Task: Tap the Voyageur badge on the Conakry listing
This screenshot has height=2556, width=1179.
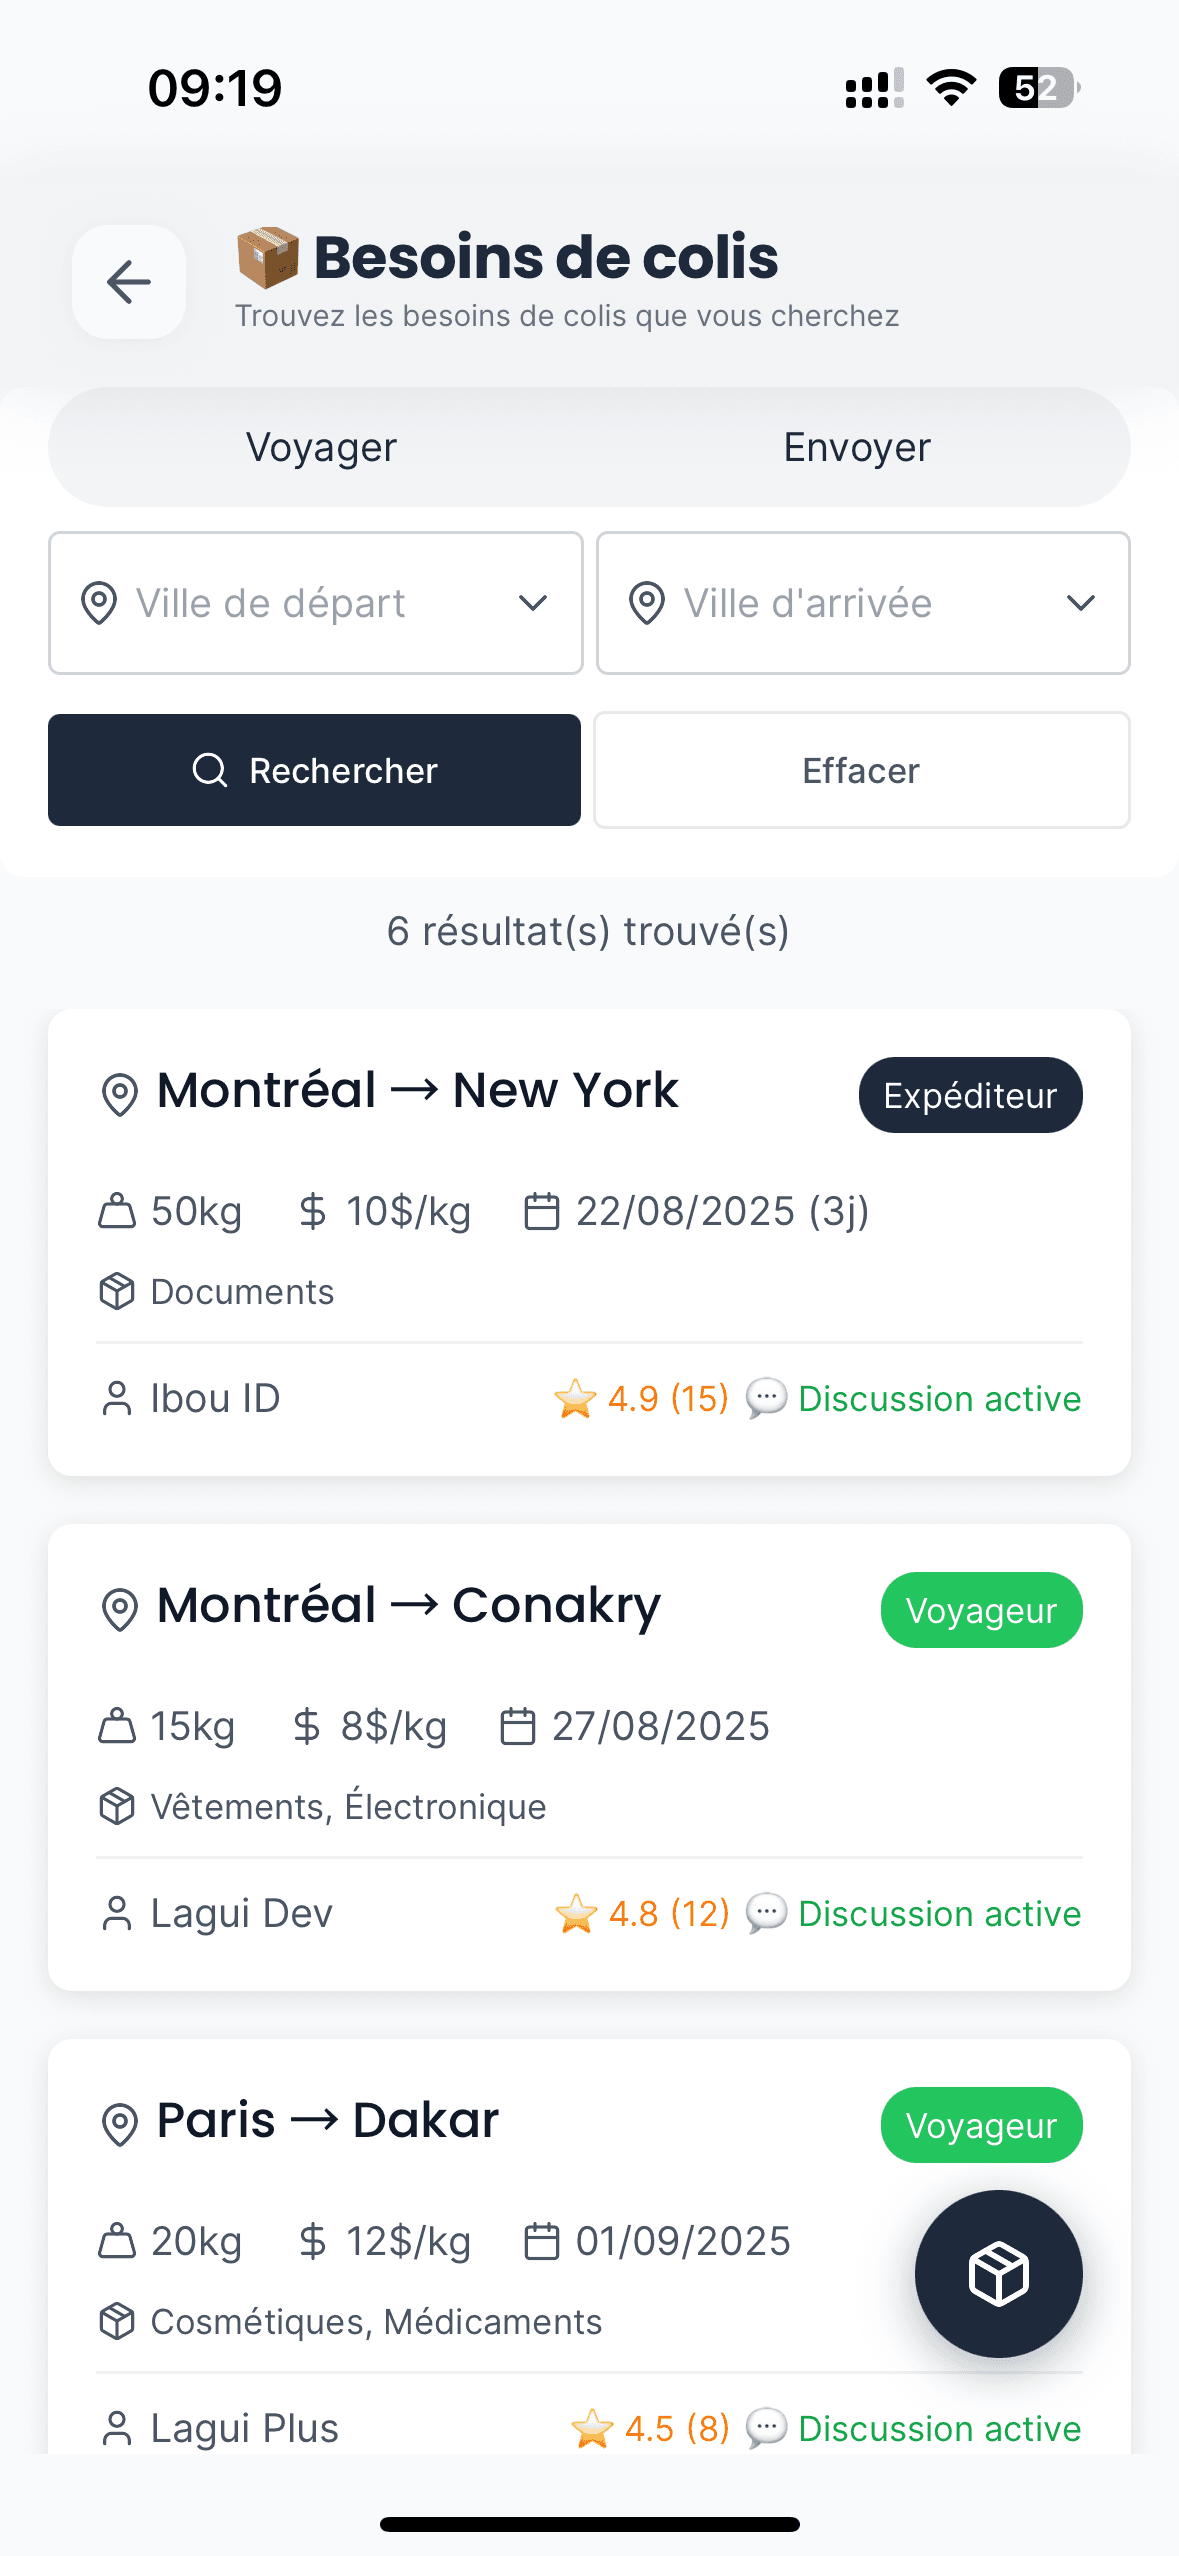Action: coord(981,1610)
